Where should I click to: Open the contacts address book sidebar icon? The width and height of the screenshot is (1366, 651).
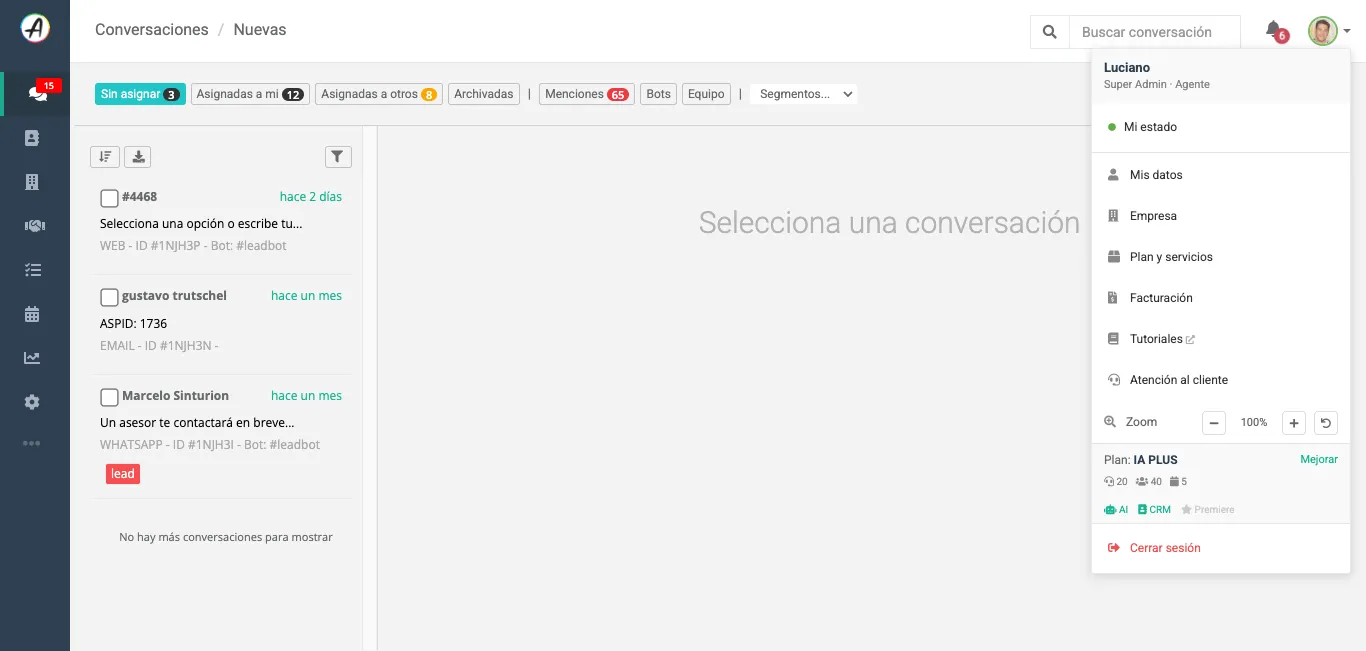pyautogui.click(x=32, y=138)
